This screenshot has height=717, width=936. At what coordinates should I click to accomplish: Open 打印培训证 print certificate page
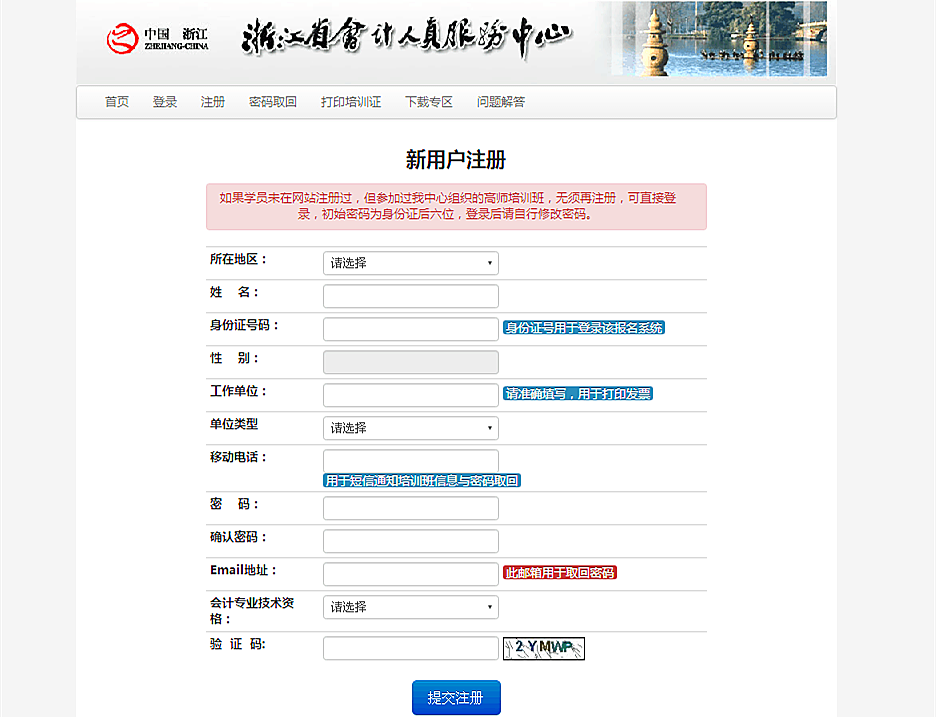[351, 102]
